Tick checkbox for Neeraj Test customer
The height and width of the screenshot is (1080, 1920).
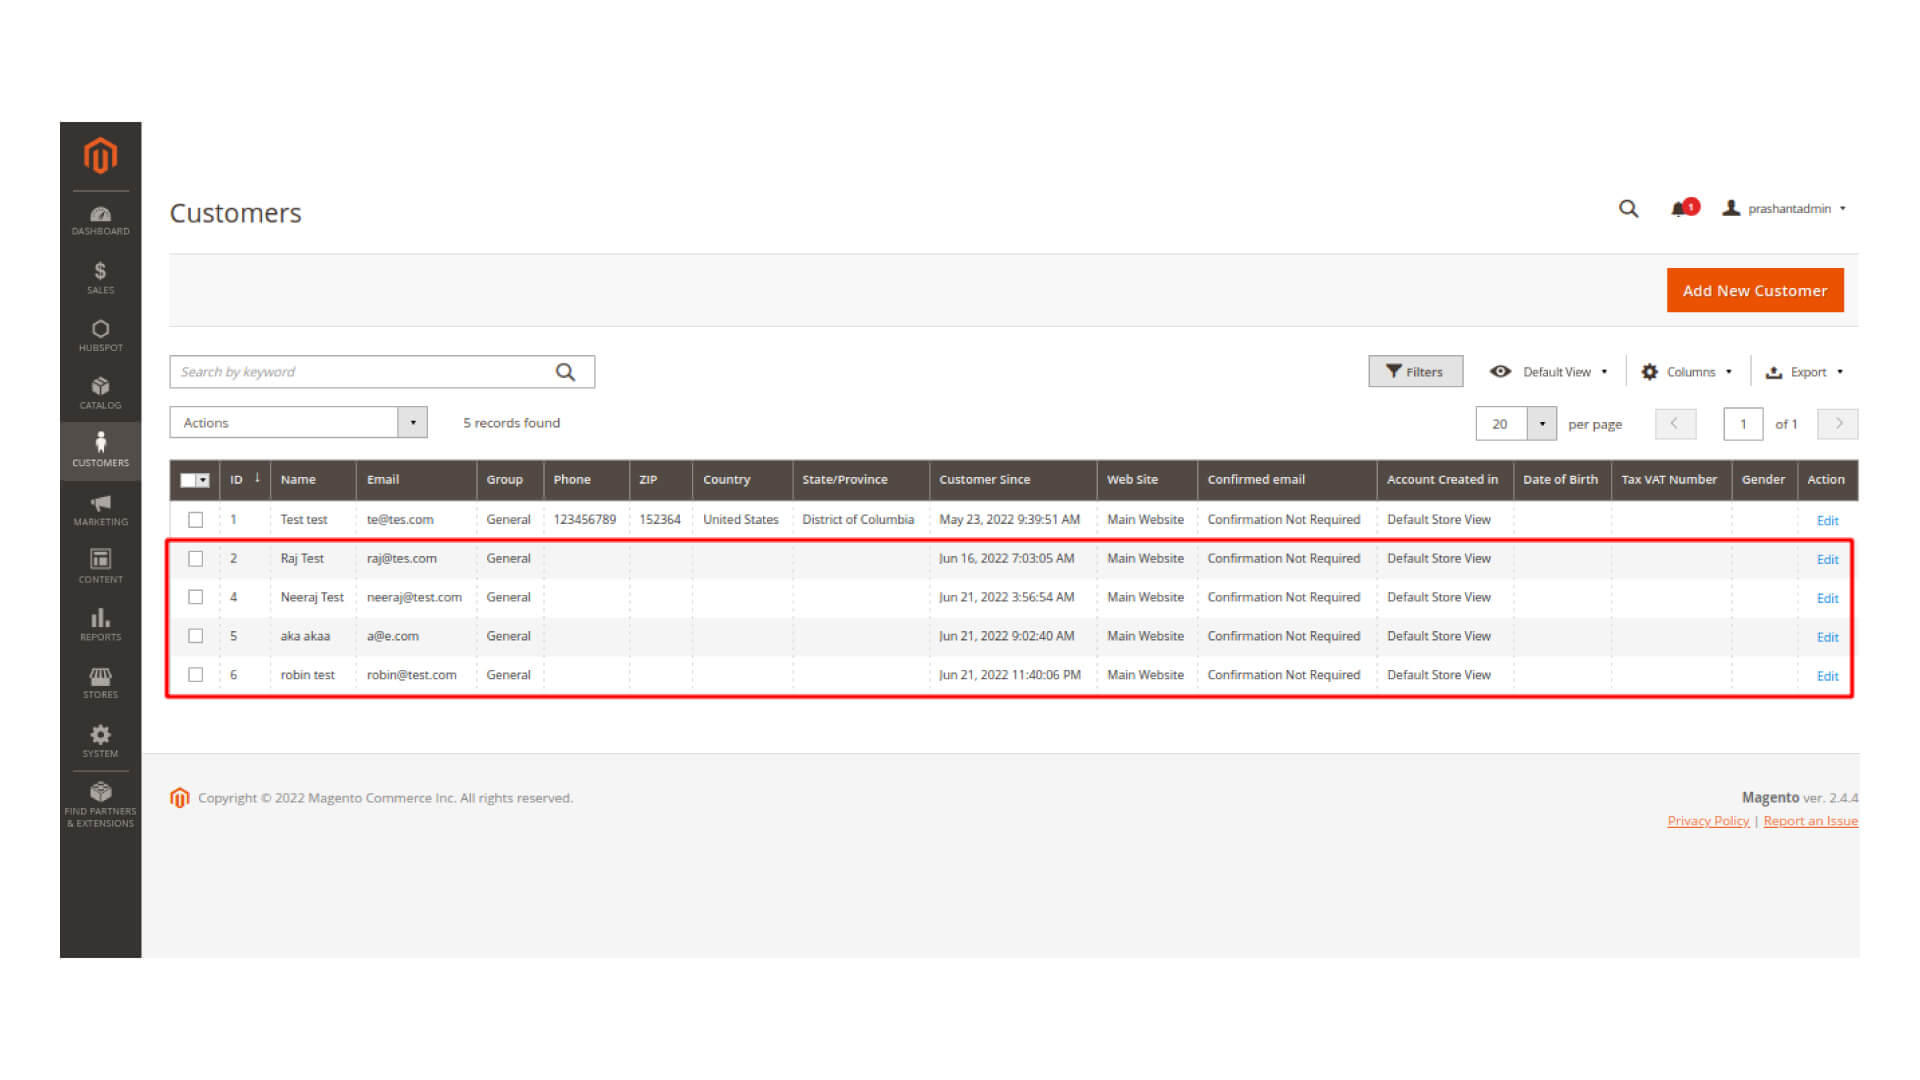click(196, 597)
